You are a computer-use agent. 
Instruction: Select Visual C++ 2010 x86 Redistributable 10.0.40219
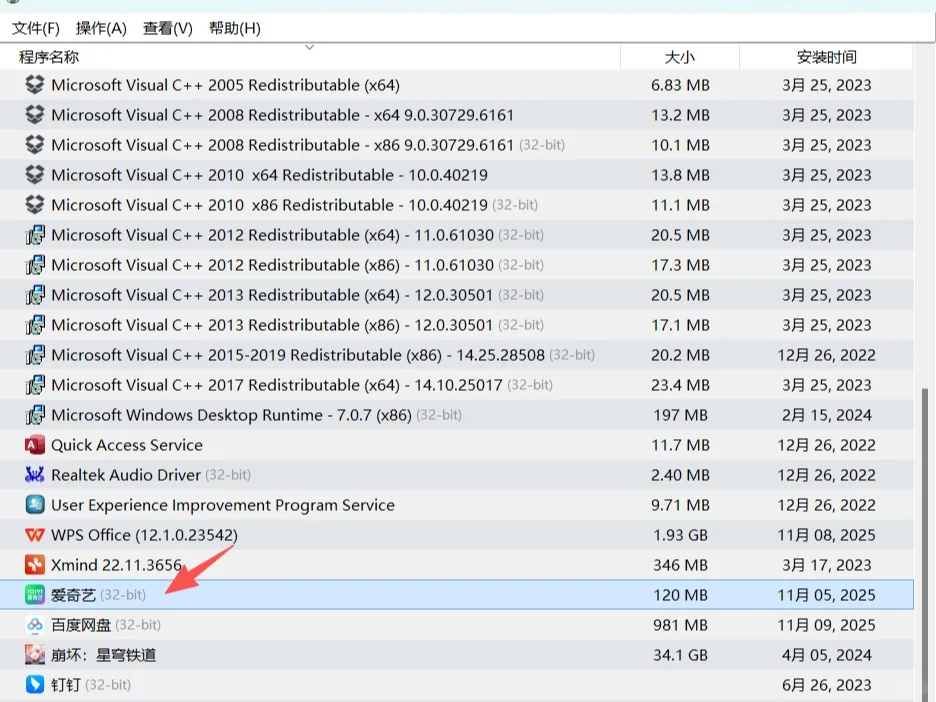pos(269,205)
